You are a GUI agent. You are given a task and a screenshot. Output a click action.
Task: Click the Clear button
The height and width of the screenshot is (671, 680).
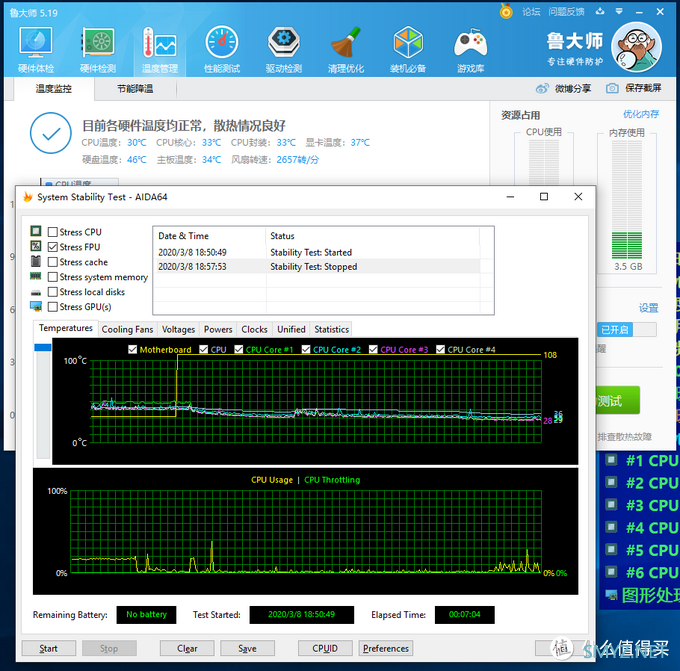pos(187,648)
